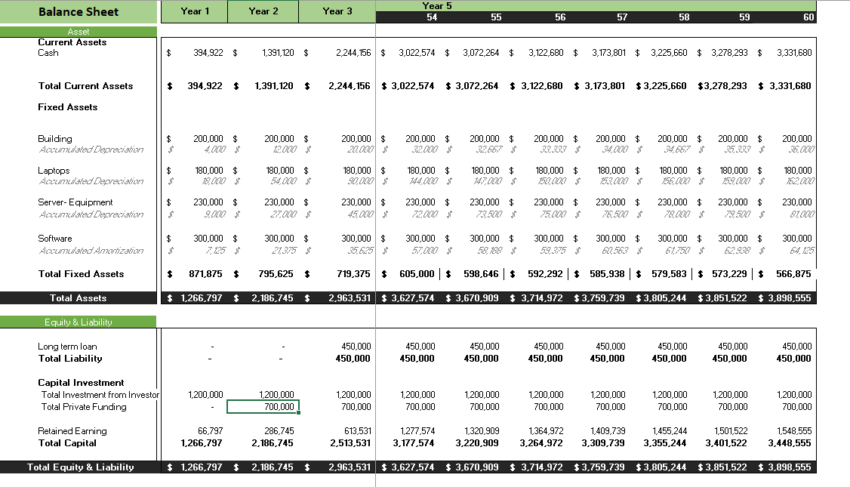The height and width of the screenshot is (487, 850).
Task: Select month 54 column header
Action: tap(432, 17)
